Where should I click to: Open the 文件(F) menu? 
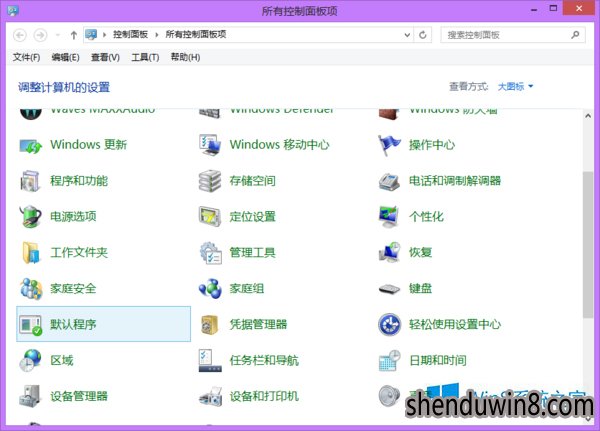coord(26,57)
